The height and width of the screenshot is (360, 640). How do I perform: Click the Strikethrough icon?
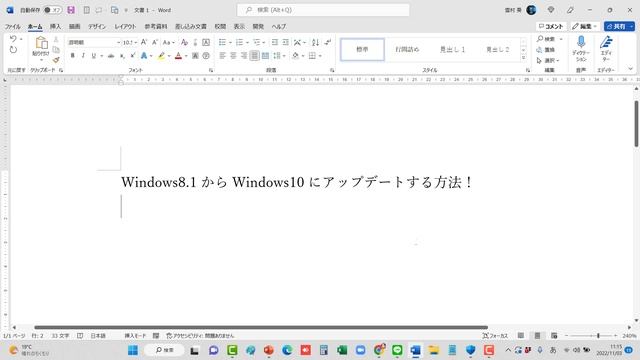[111, 56]
